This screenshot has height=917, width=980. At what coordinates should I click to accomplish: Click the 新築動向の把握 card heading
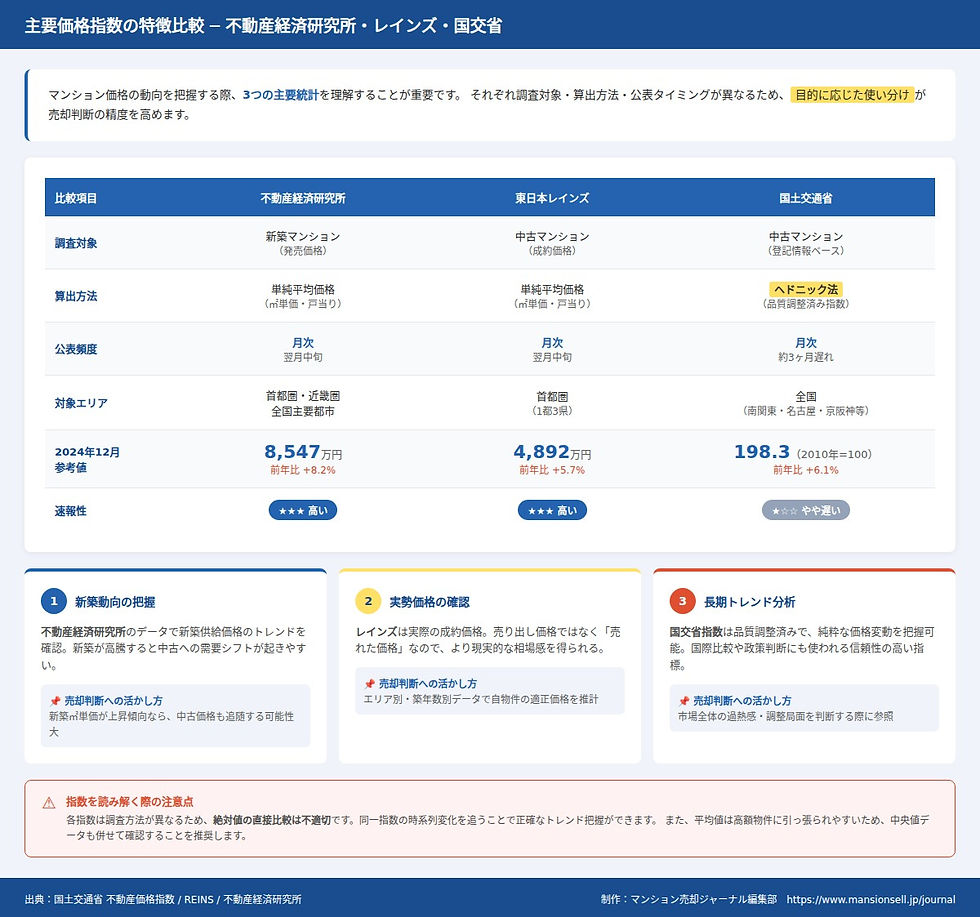tap(115, 602)
